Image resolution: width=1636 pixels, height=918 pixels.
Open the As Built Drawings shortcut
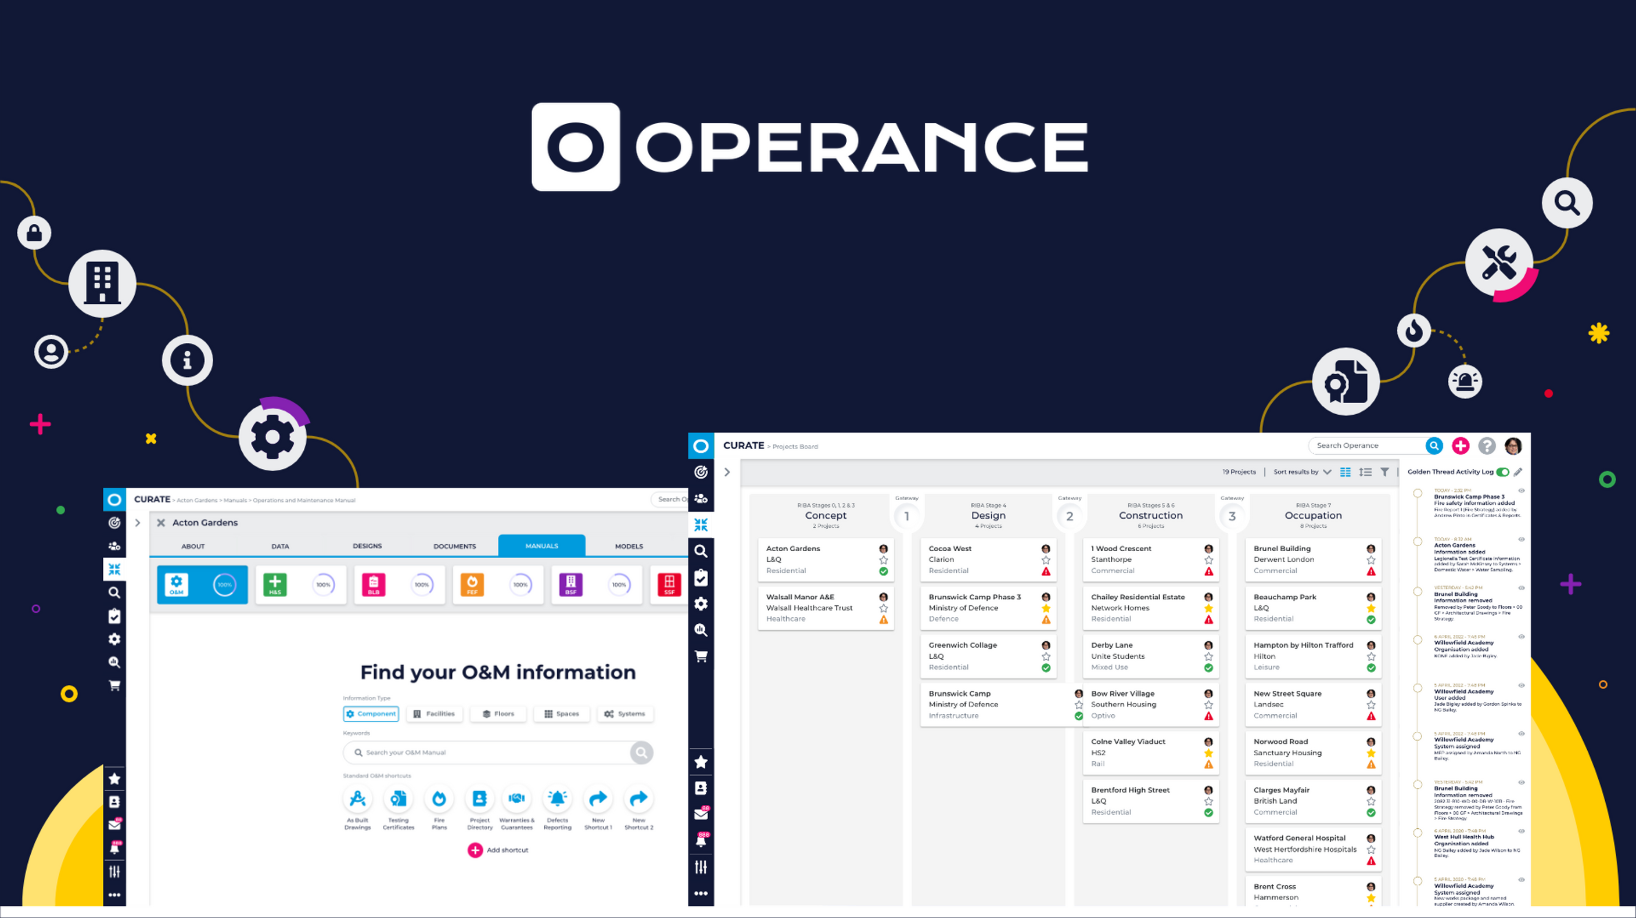point(359,799)
